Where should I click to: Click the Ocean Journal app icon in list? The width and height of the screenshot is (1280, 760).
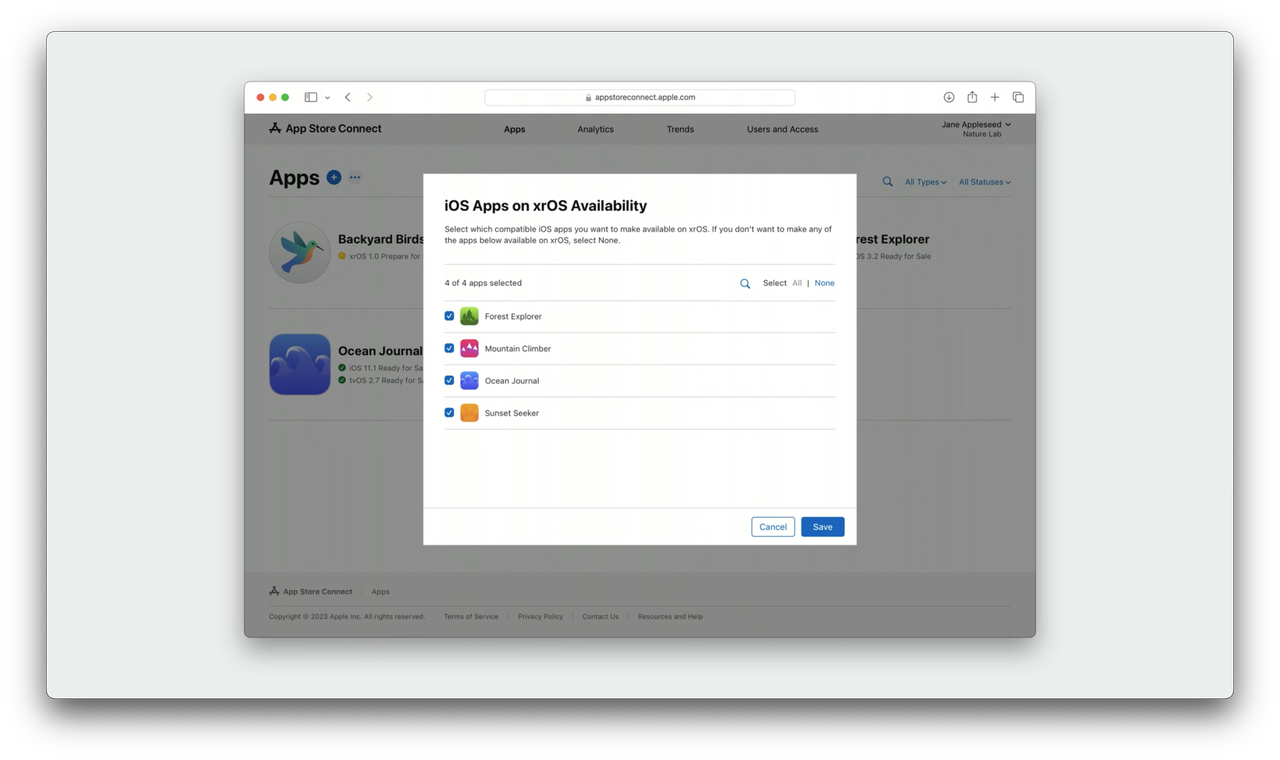[x=469, y=380]
